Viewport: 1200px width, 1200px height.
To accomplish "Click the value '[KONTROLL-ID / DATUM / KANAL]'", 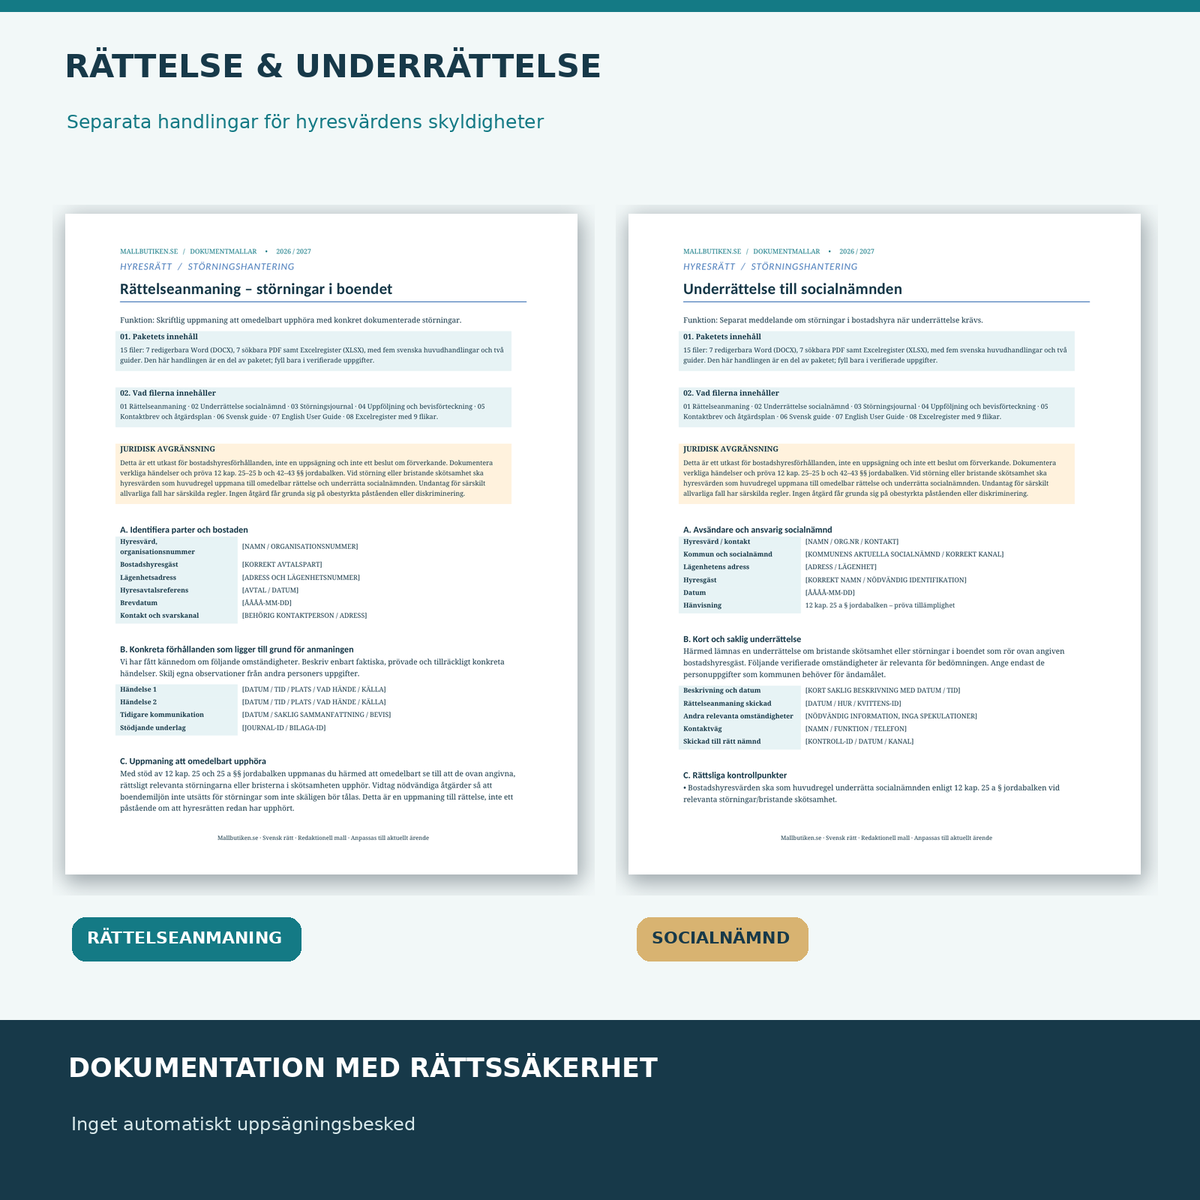I will [x=859, y=742].
